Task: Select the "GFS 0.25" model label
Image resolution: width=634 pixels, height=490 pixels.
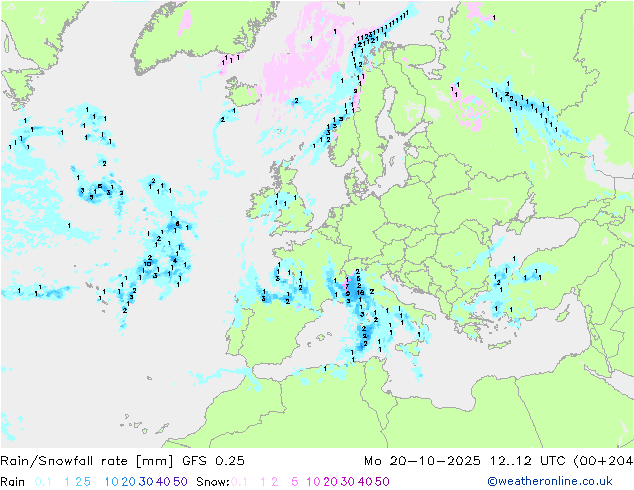Action: coord(213,461)
